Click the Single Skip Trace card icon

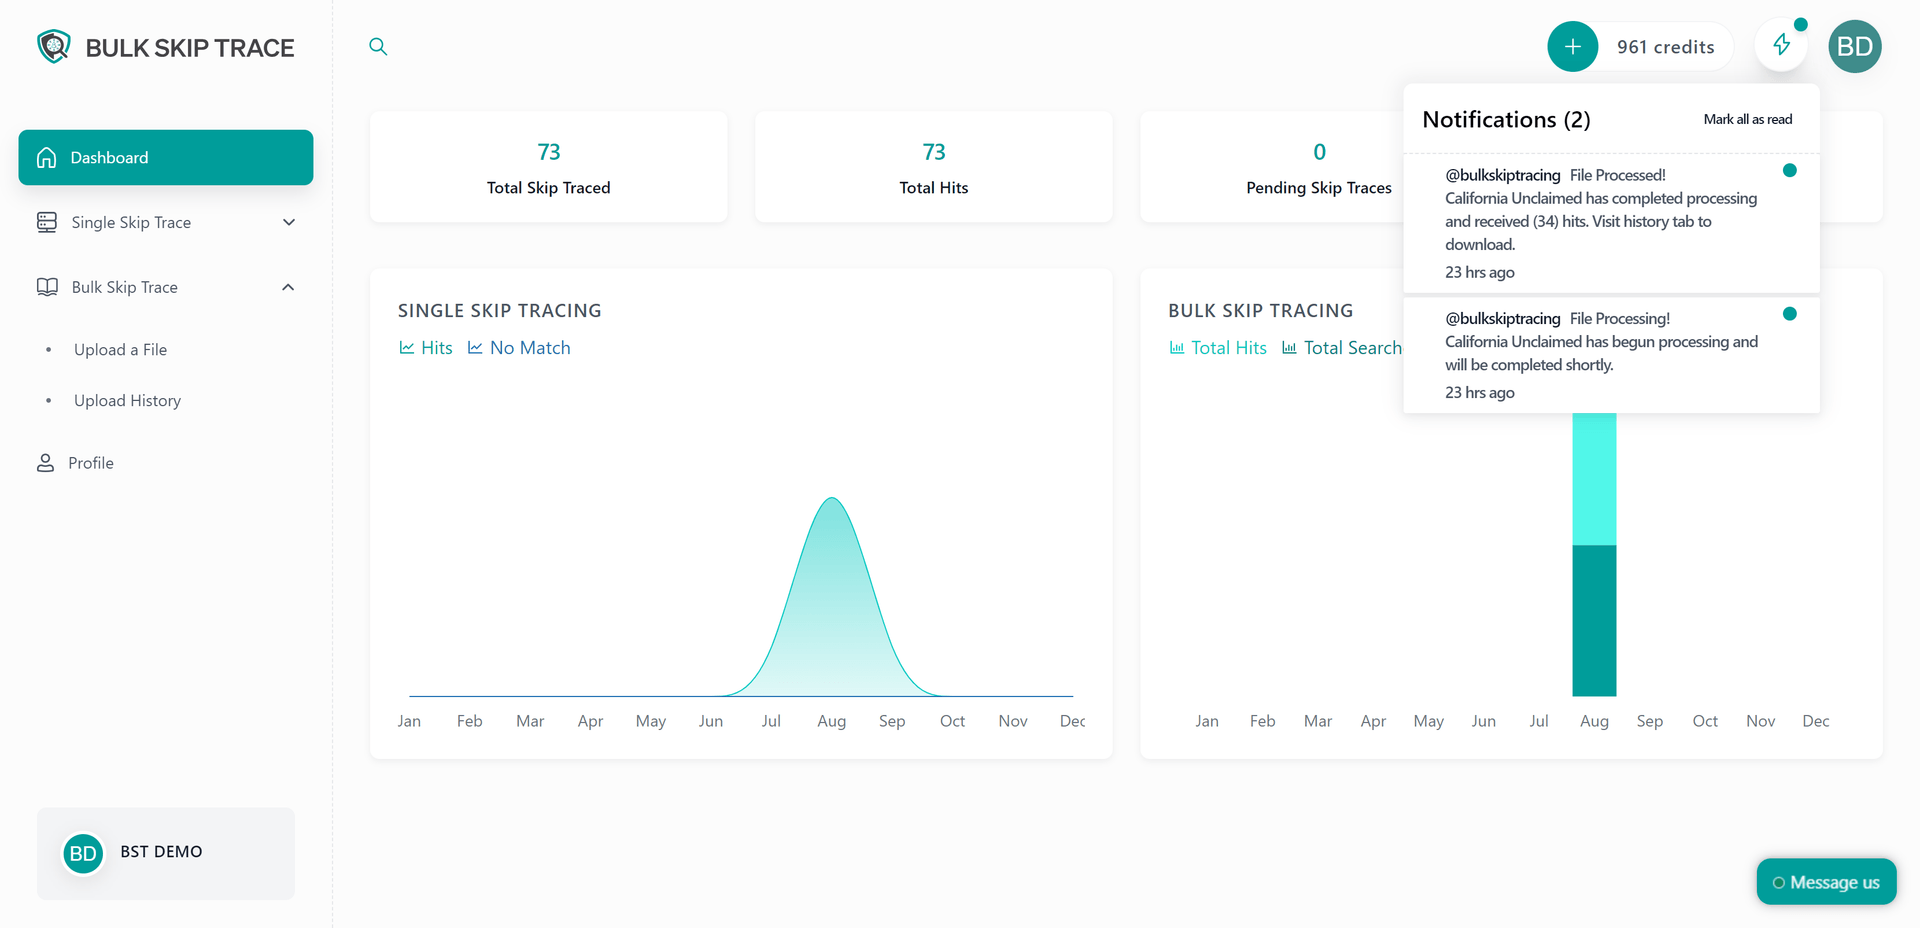pyautogui.click(x=47, y=222)
